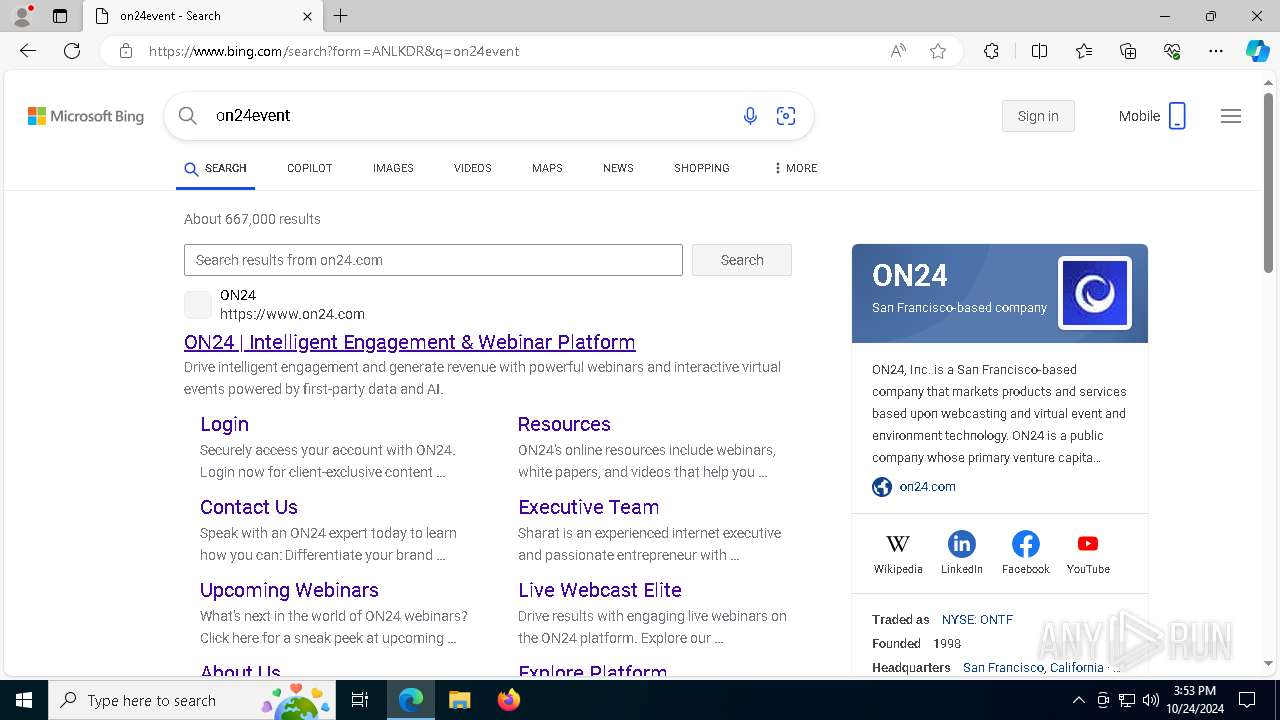Add page to favorites star icon
This screenshot has height=720, width=1280.
(938, 51)
